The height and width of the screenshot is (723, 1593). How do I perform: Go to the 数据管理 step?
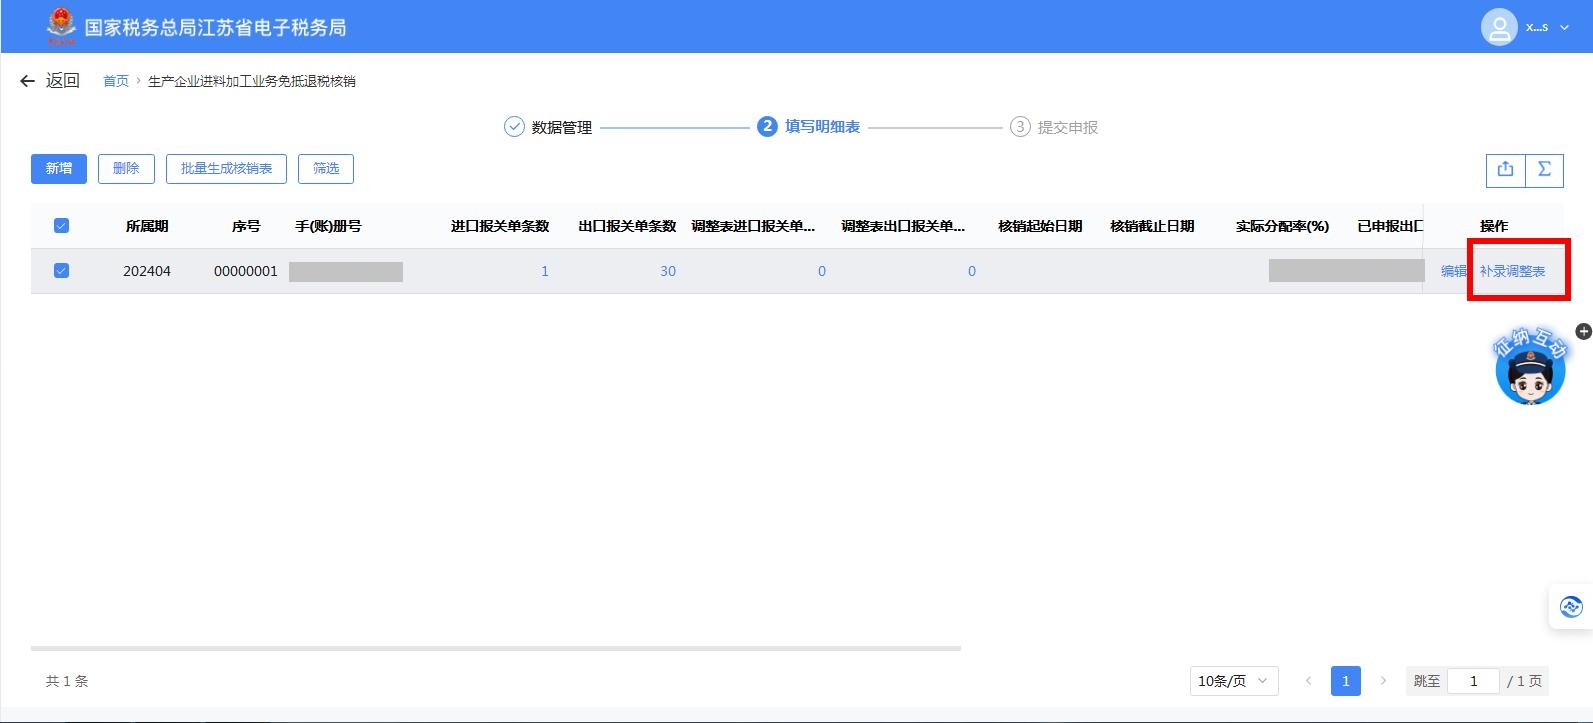(x=548, y=127)
